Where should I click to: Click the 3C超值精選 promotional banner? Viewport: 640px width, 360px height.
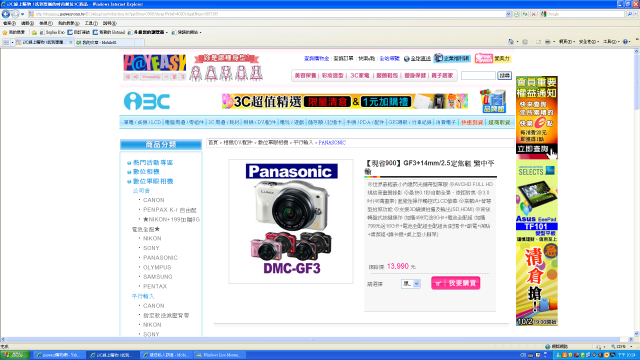(x=345, y=101)
